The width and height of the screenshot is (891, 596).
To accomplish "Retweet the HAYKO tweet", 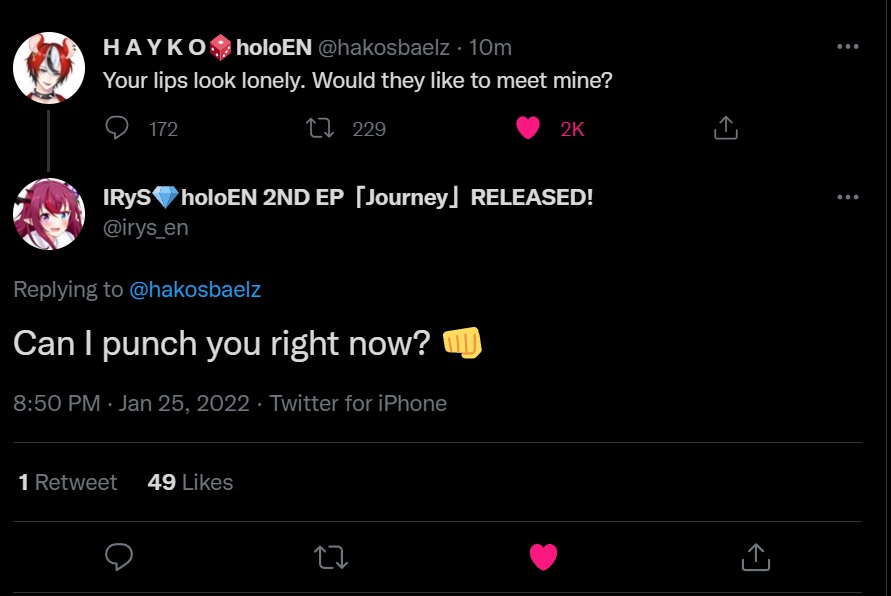I will click(321, 128).
